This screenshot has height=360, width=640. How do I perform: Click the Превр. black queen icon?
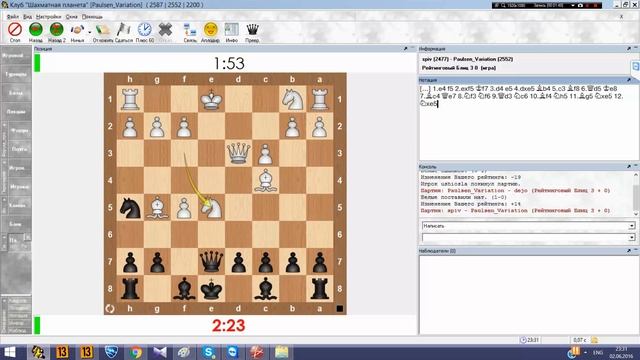252,29
